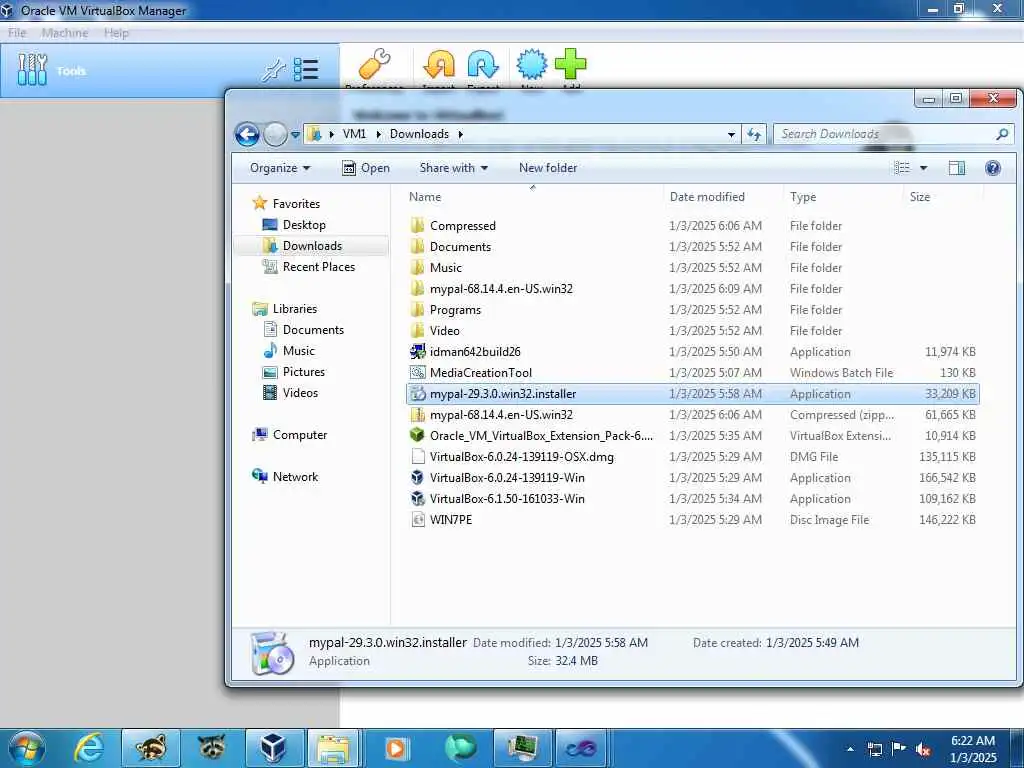Open the Organize dropdown menu
The height and width of the screenshot is (768, 1024).
pos(280,168)
